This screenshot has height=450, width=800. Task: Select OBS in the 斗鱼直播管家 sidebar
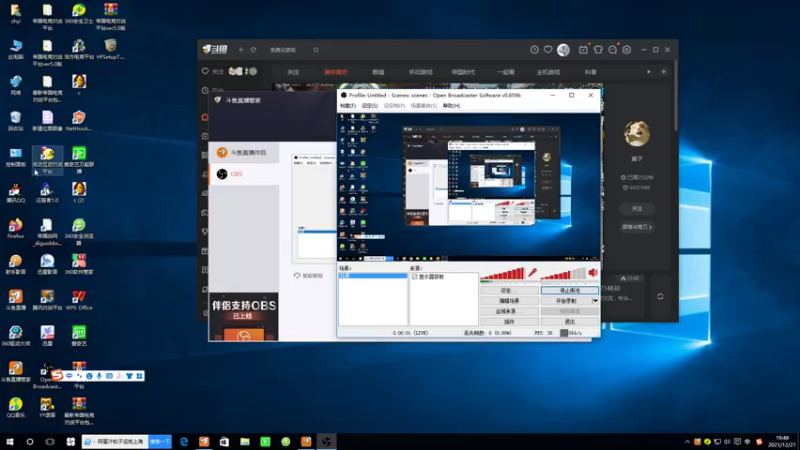pos(244,174)
